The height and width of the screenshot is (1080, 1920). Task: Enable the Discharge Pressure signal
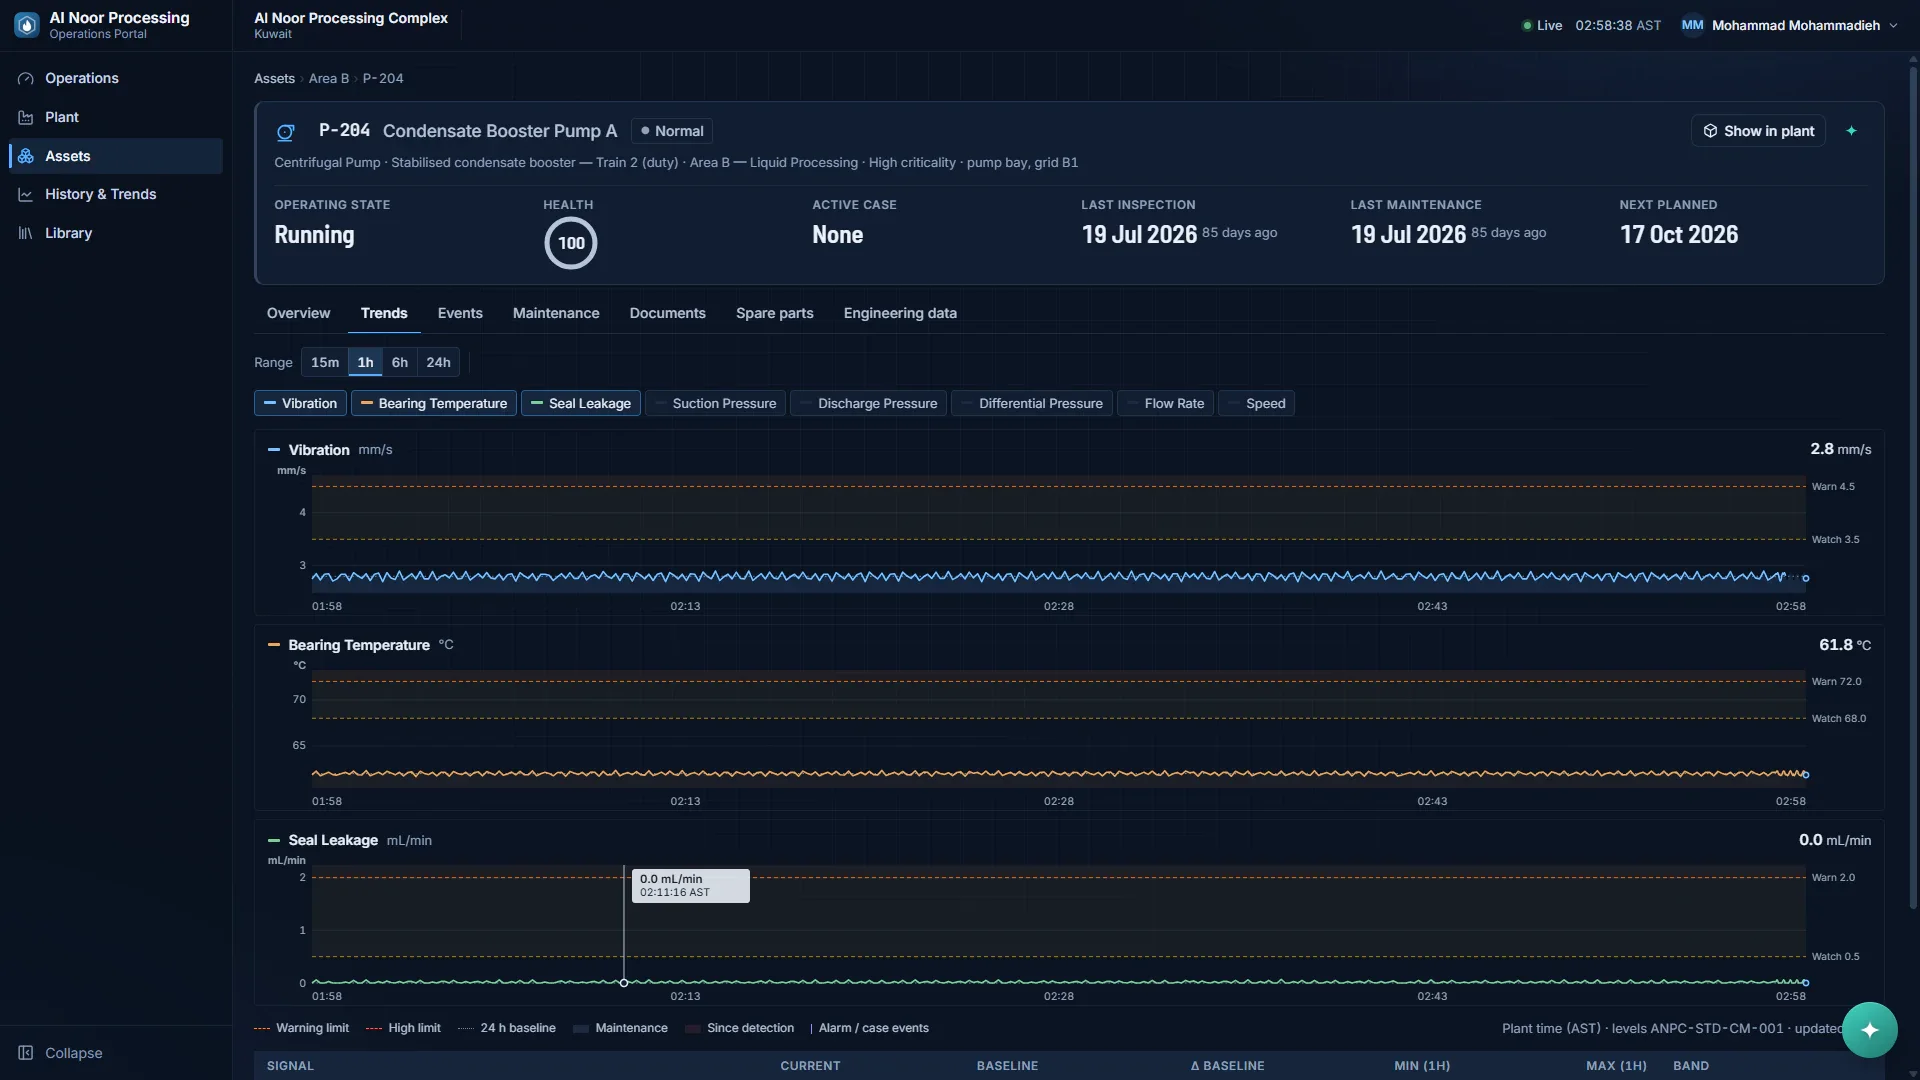point(868,403)
